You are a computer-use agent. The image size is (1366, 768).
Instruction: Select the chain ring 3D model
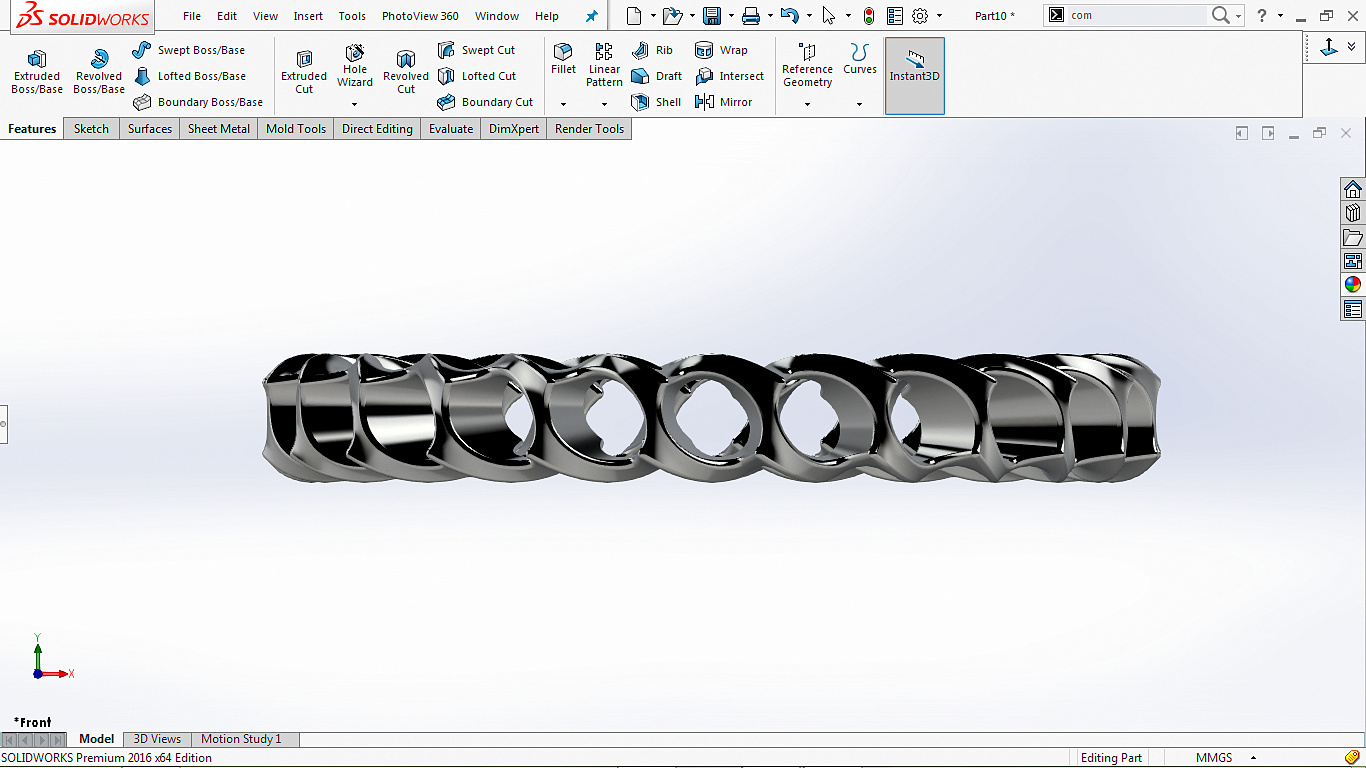[x=711, y=418]
